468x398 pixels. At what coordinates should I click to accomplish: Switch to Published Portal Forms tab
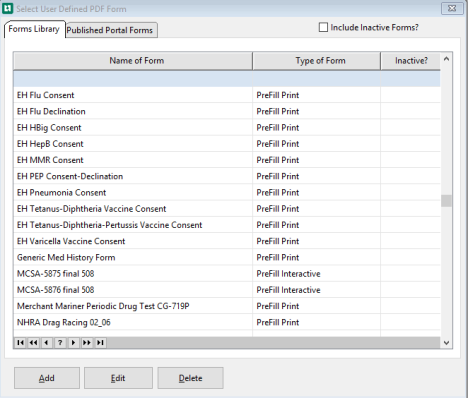click(x=110, y=30)
